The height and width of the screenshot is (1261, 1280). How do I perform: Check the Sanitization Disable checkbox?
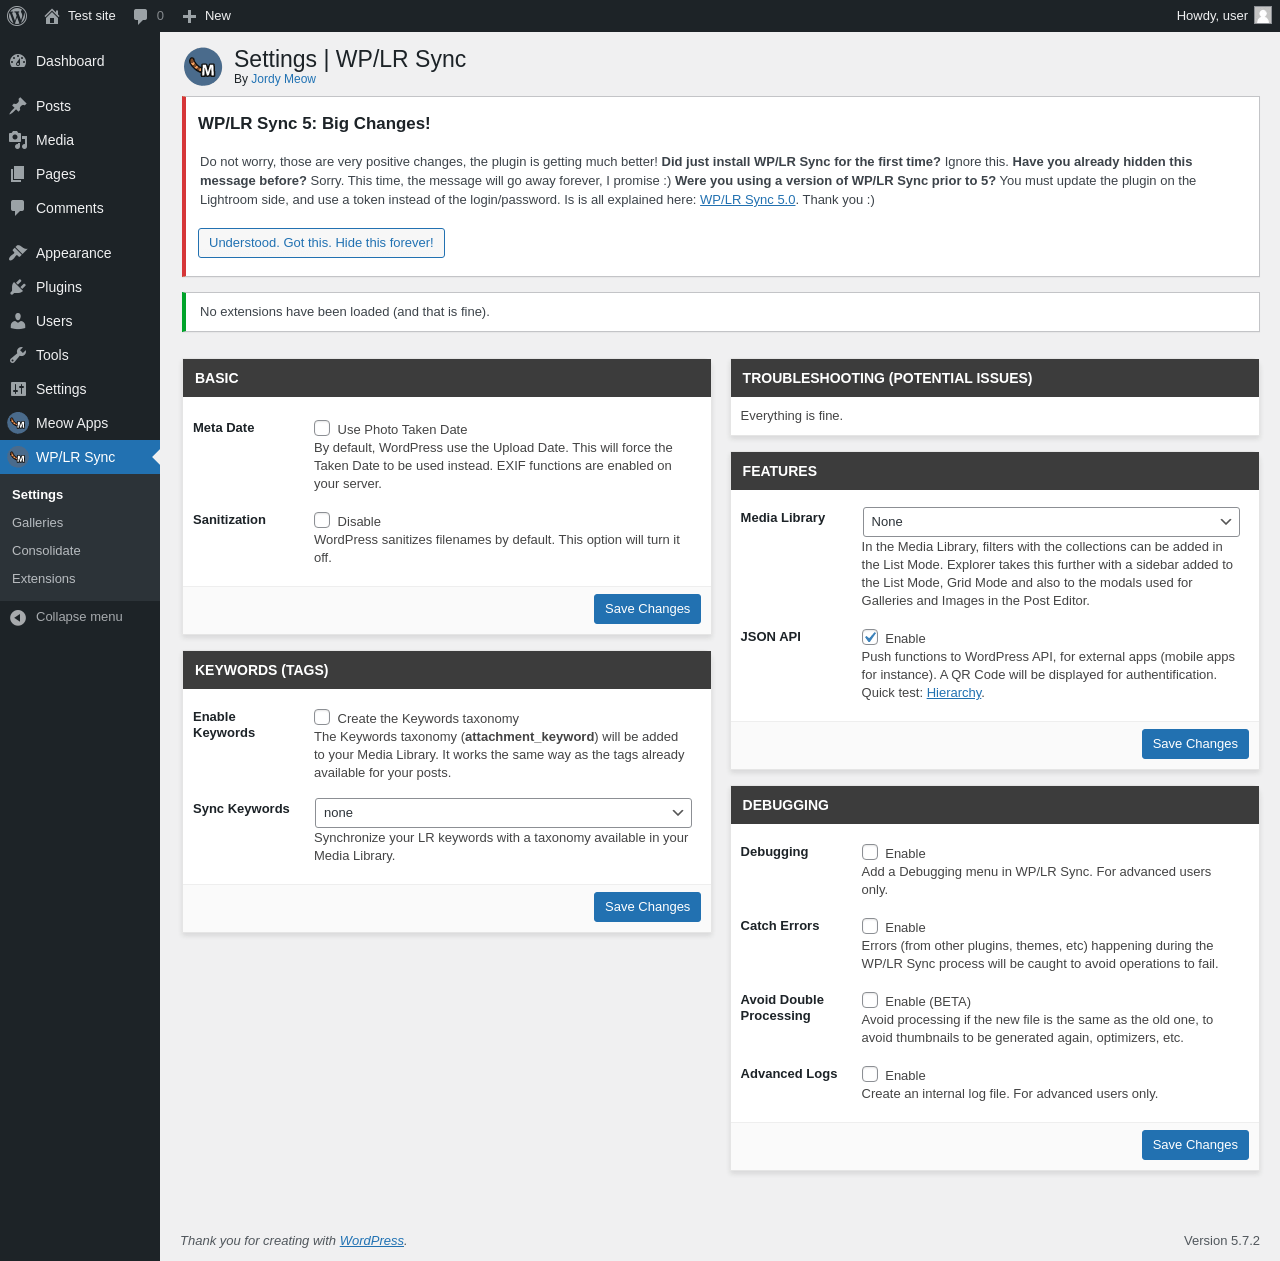click(x=322, y=520)
